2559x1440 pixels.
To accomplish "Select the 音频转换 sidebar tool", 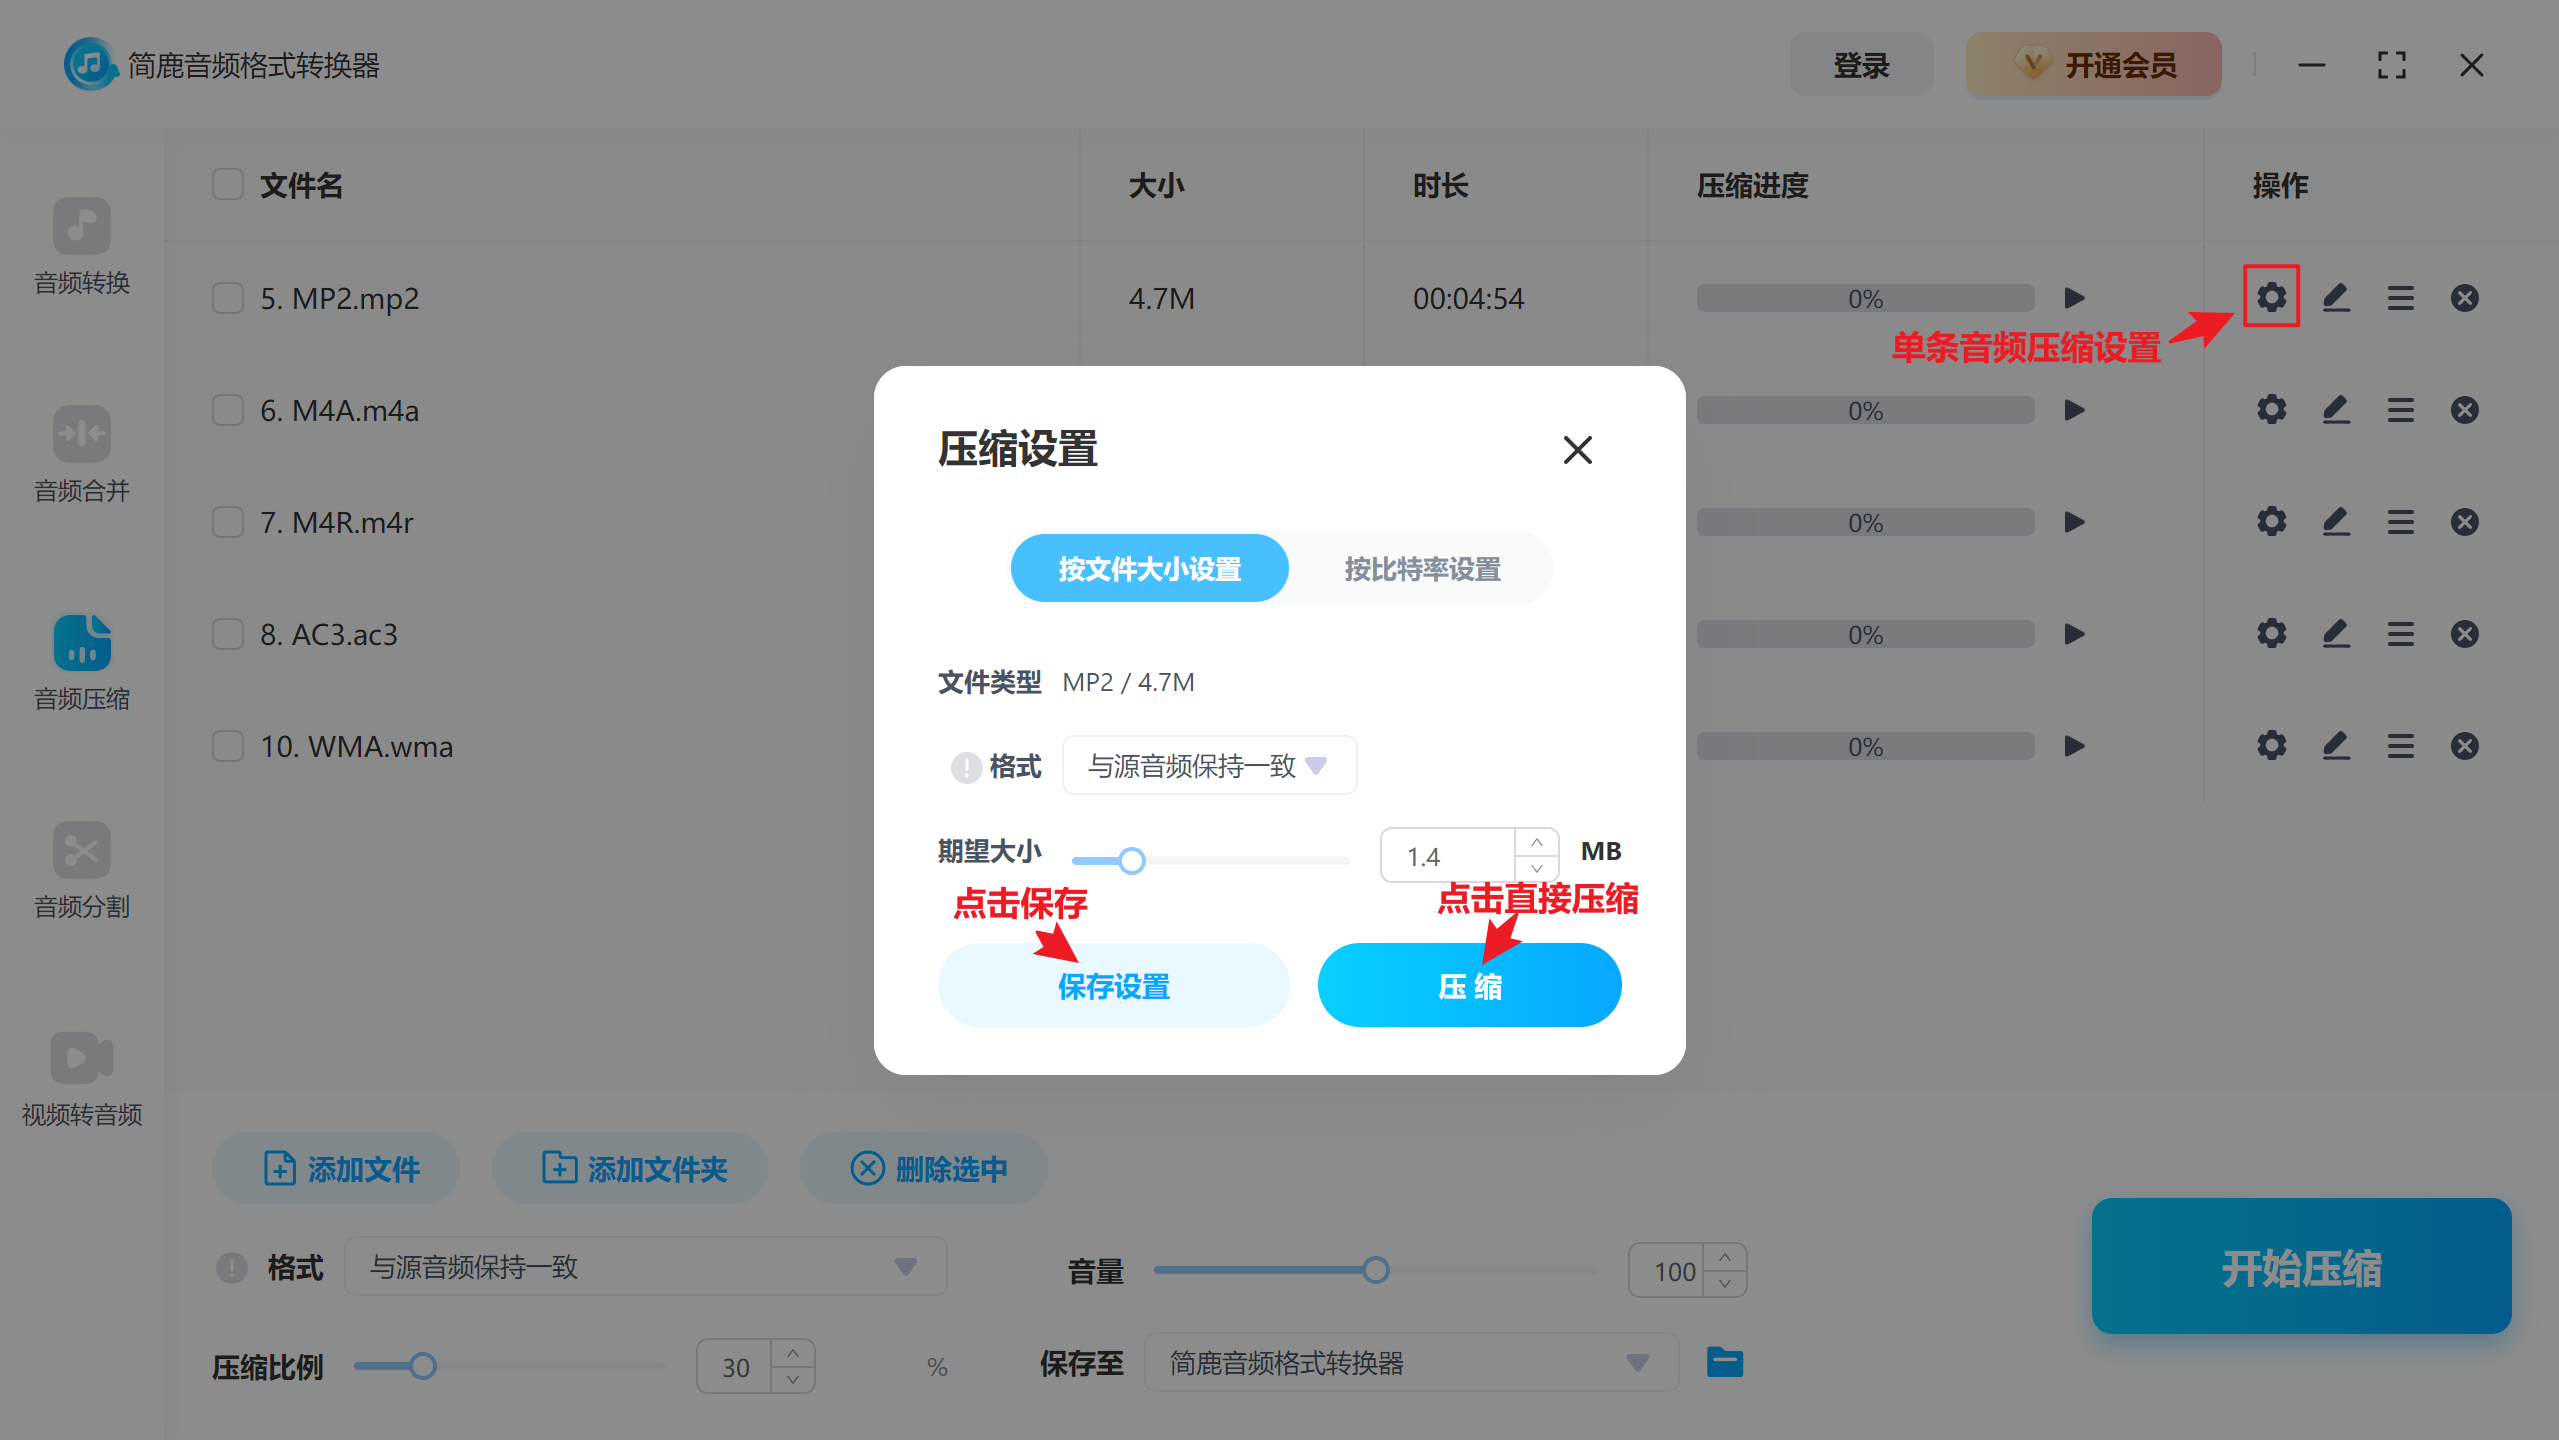I will coord(81,248).
